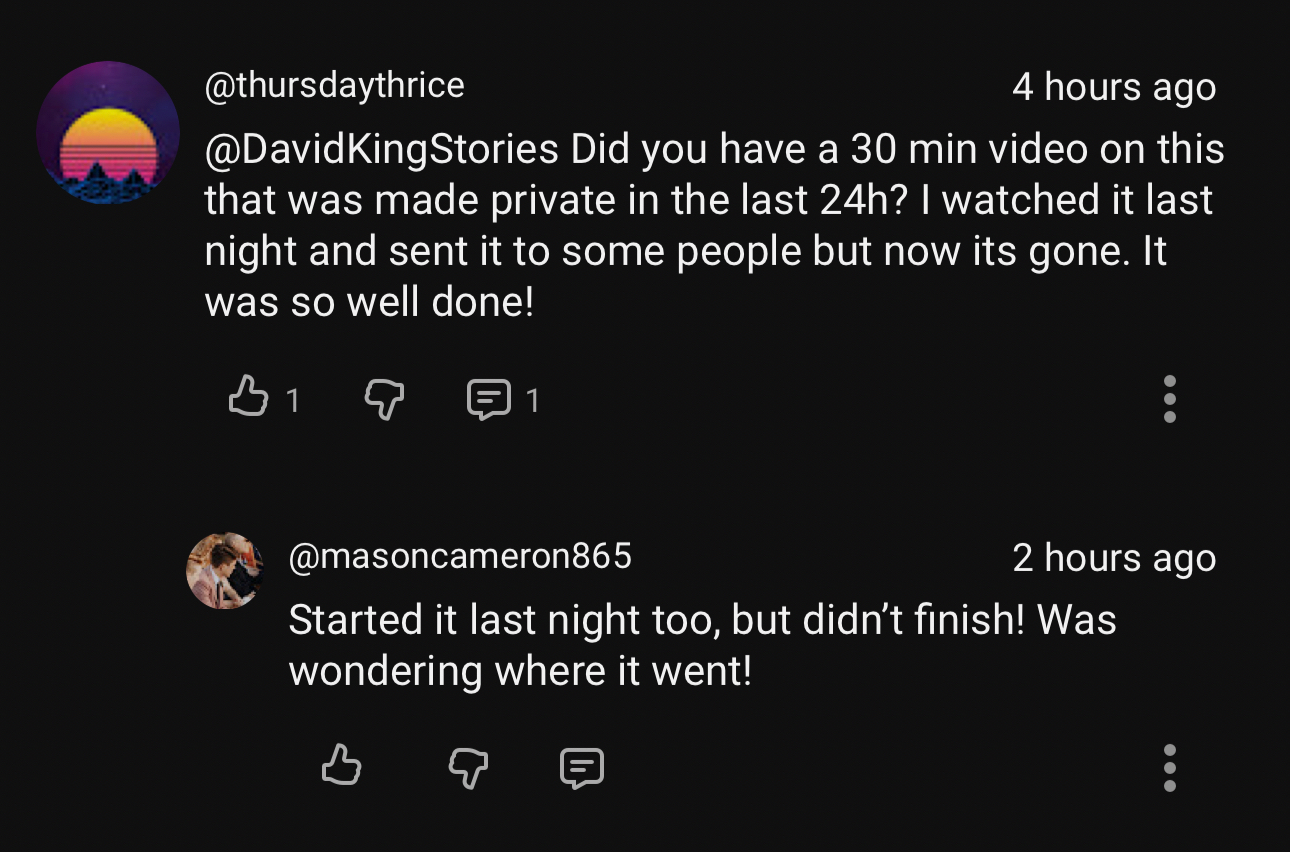
Task: Tap the like count beside first thumbs up
Action: (x=293, y=401)
